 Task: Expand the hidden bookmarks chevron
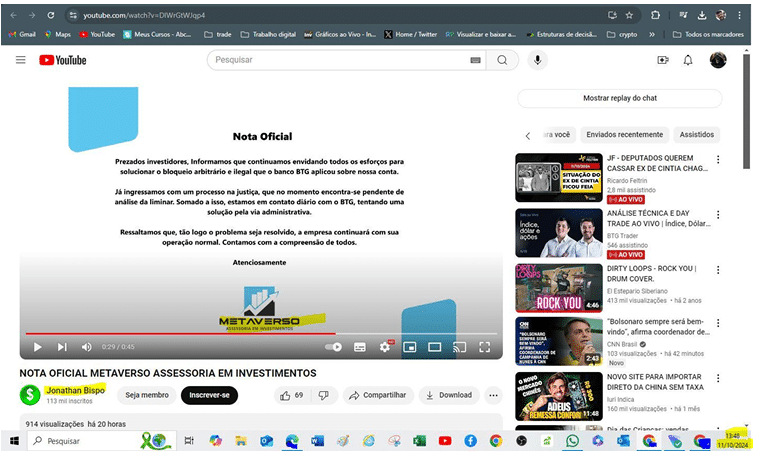(652, 34)
